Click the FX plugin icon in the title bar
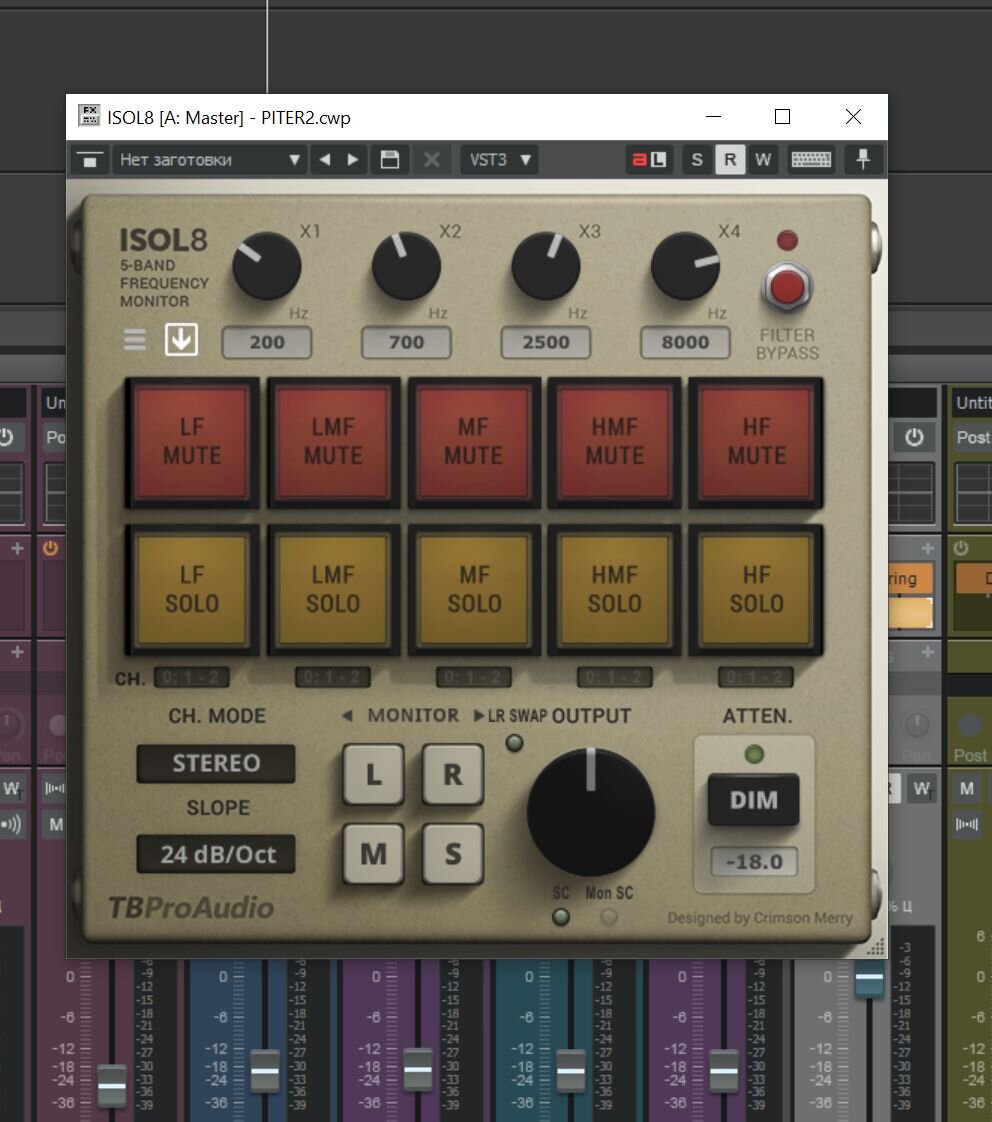 click(89, 115)
